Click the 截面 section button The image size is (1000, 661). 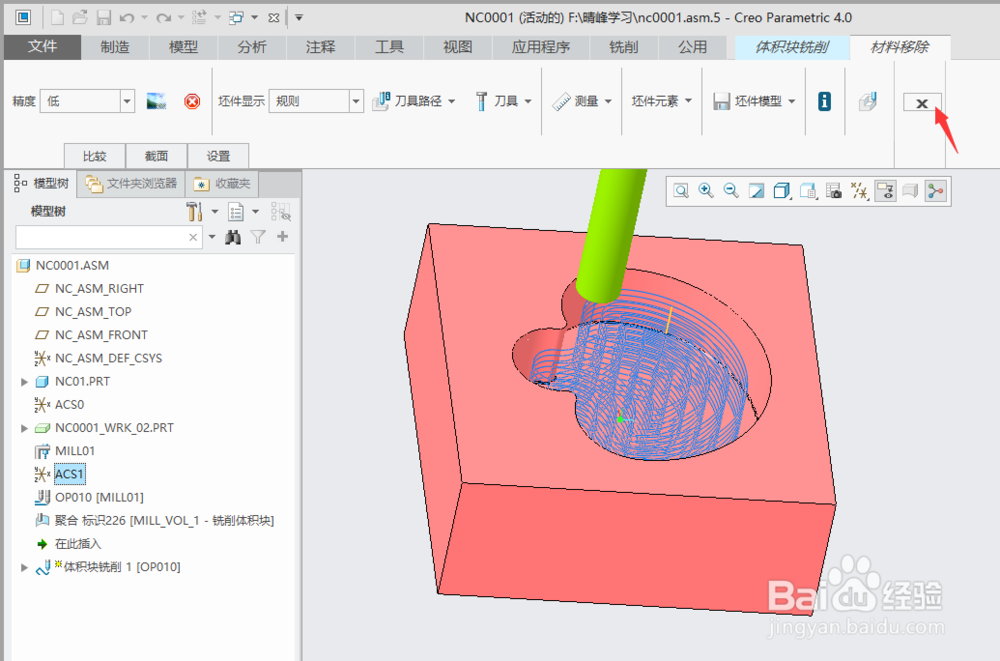pyautogui.click(x=156, y=156)
